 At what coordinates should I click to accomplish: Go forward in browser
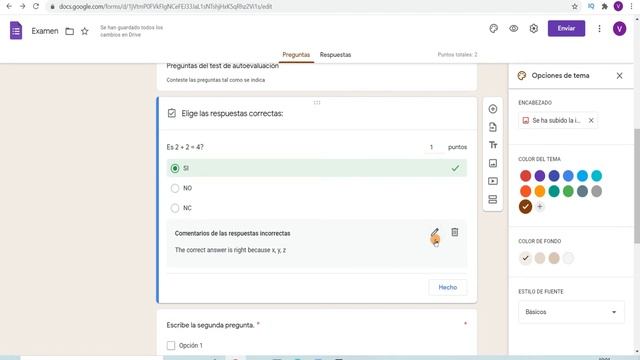22,6
